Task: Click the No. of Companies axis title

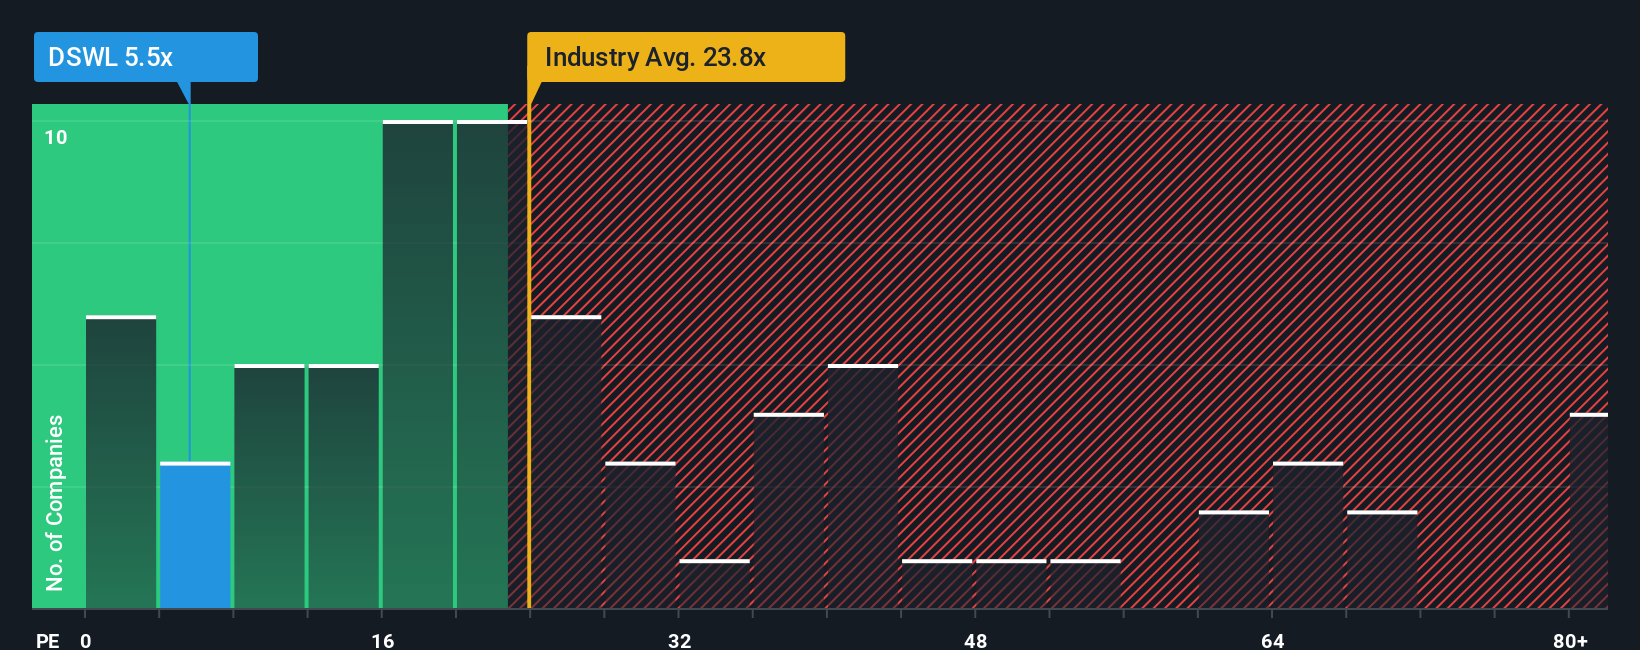Action: click(55, 502)
